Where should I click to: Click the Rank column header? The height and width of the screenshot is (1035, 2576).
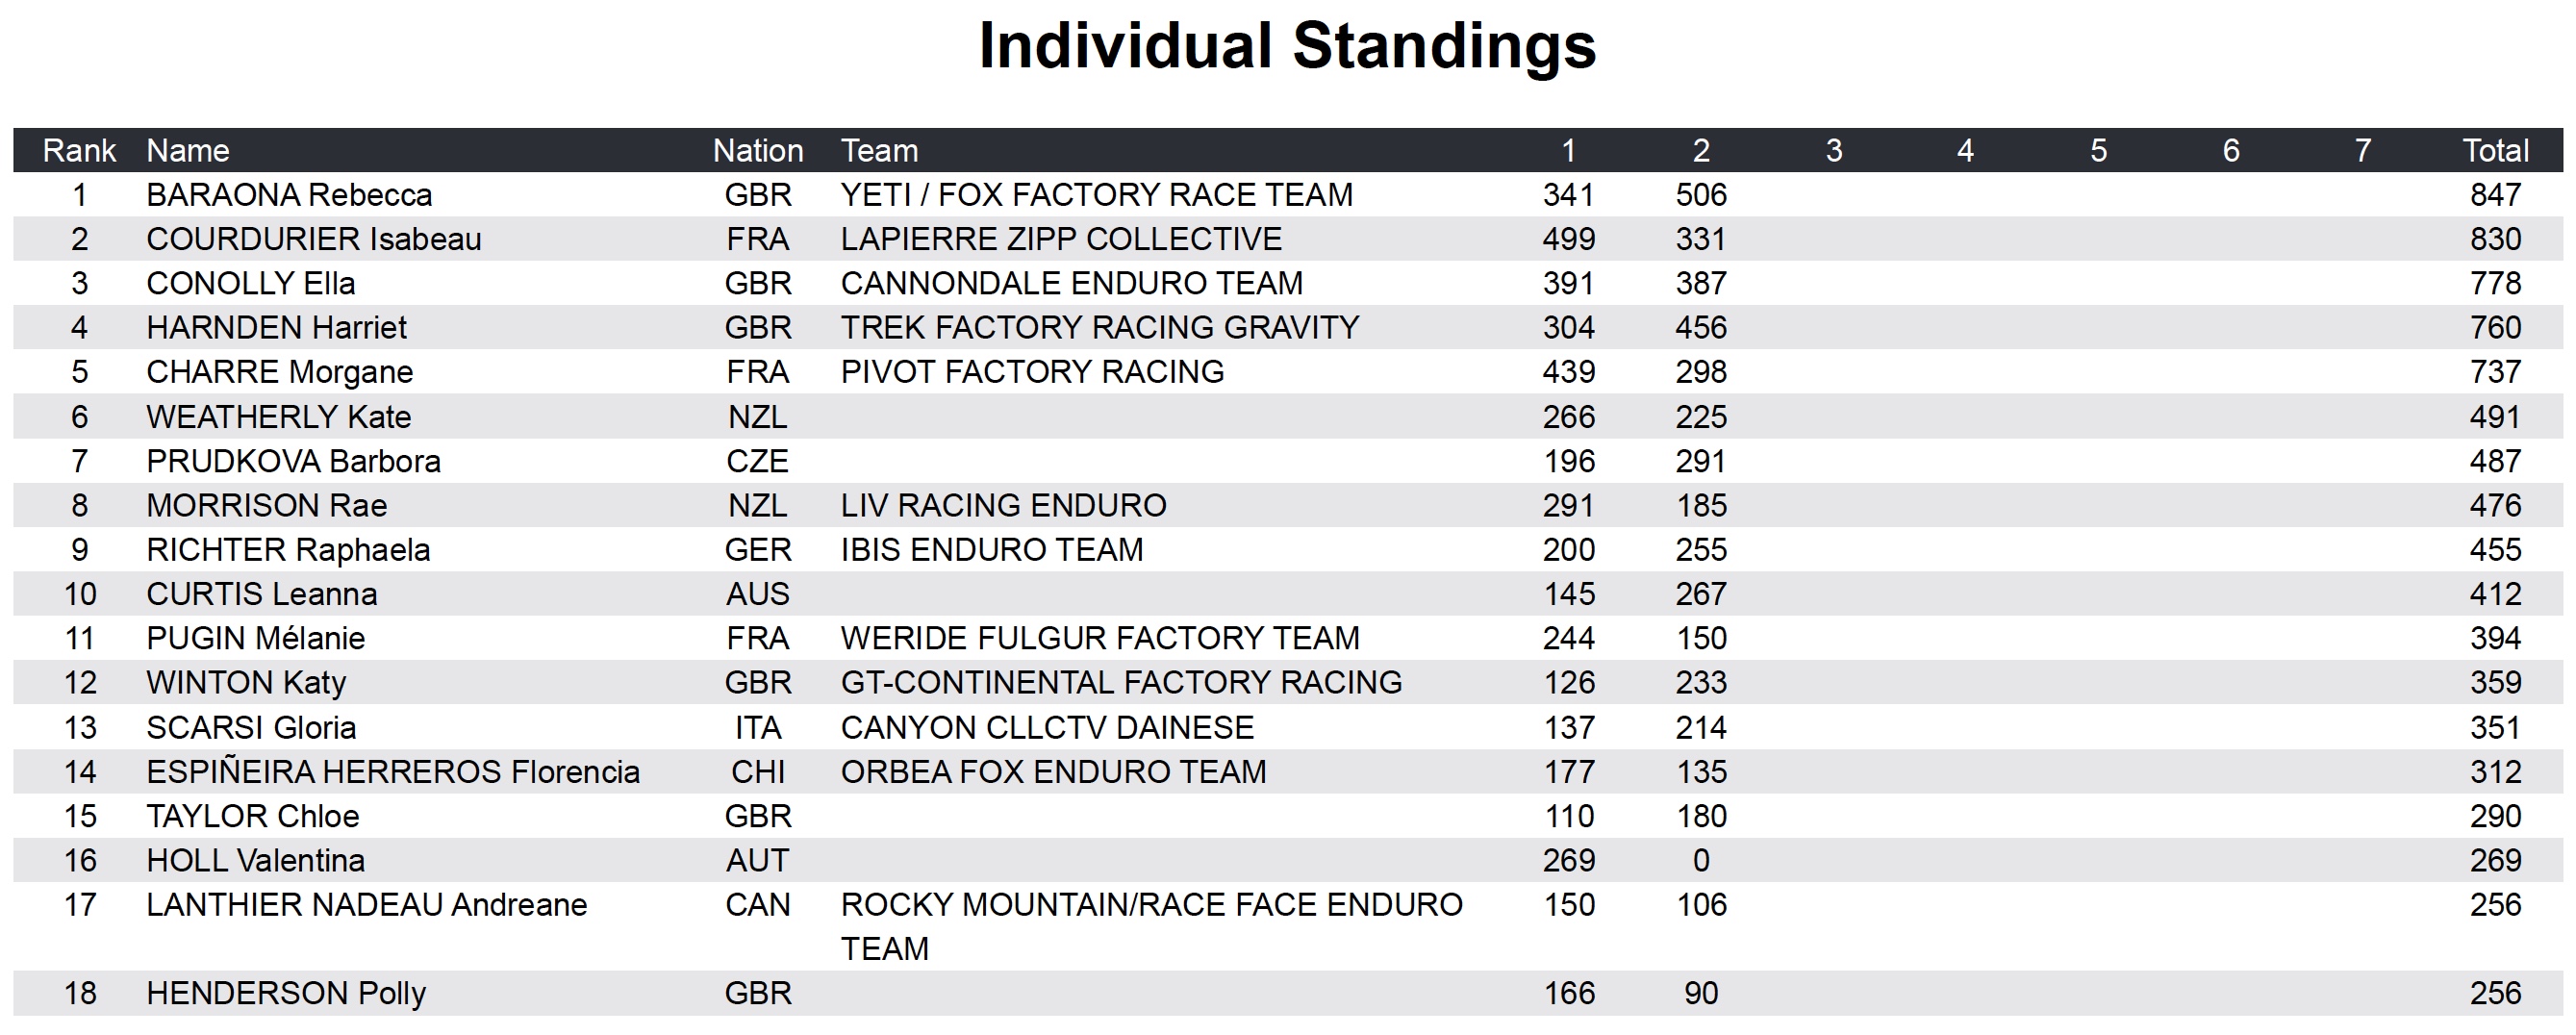[x=79, y=150]
